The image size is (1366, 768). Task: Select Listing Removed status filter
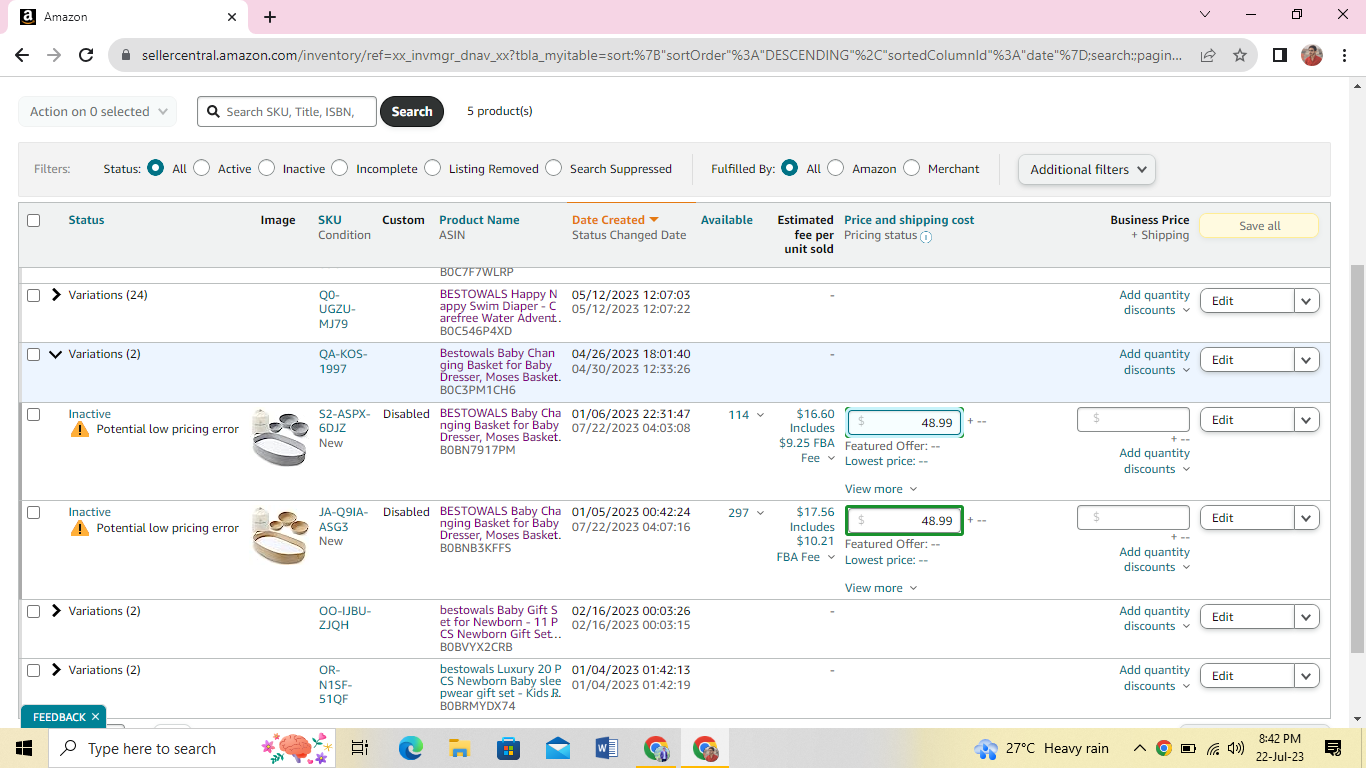(432, 168)
